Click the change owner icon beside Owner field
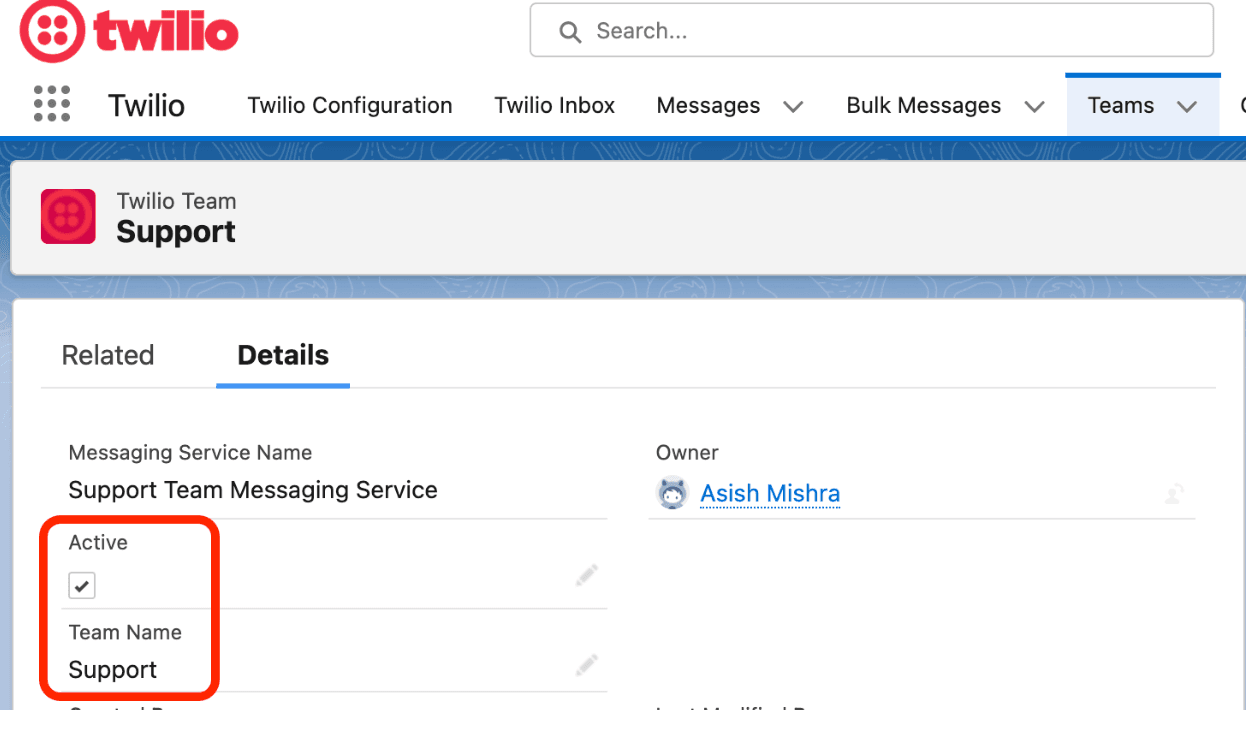The height and width of the screenshot is (738, 1258). point(1174,493)
